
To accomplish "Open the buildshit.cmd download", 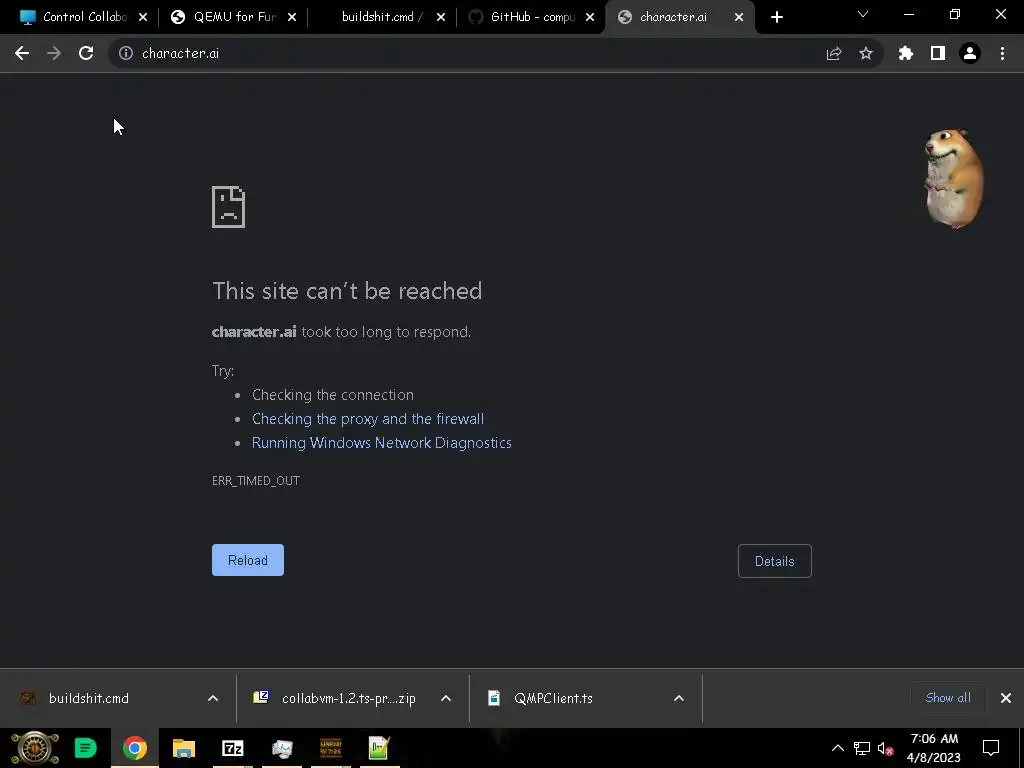I will point(89,698).
